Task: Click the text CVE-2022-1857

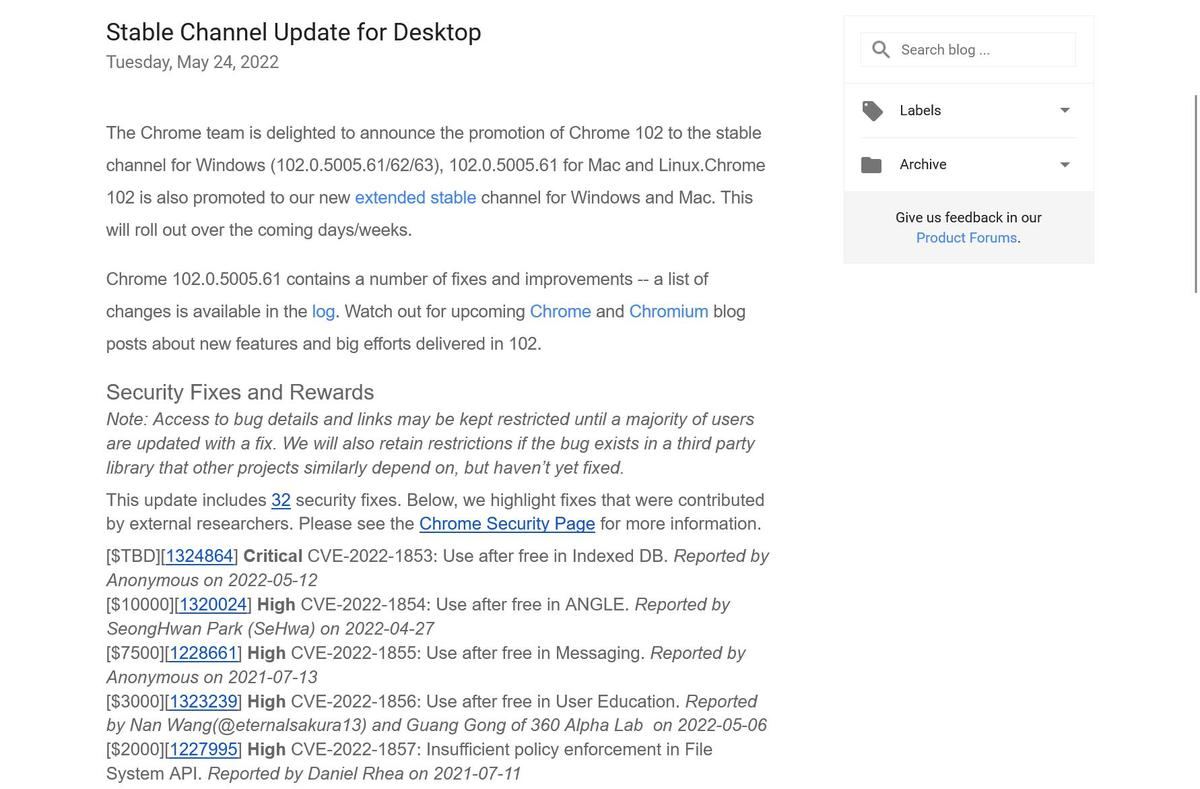Action: tap(356, 750)
